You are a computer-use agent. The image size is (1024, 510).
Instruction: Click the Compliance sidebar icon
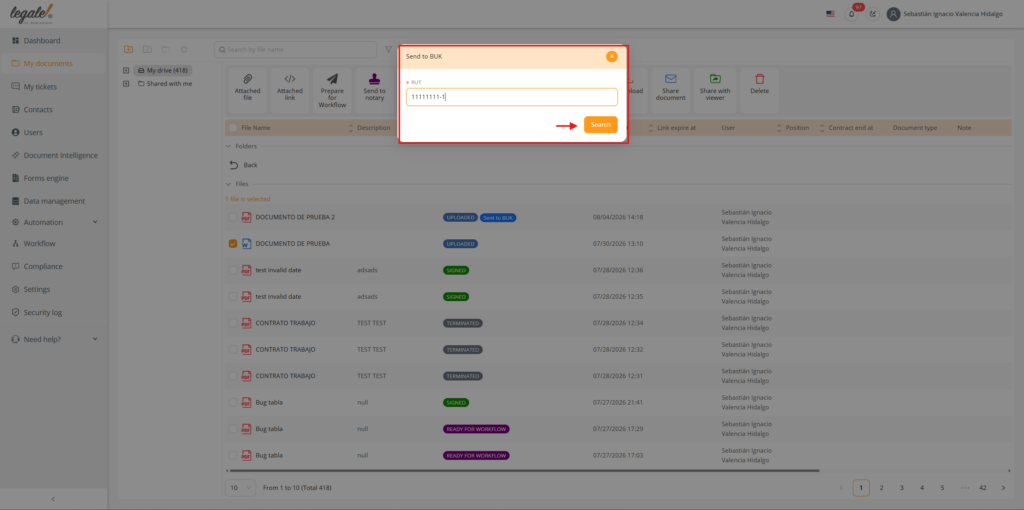[x=16, y=266]
